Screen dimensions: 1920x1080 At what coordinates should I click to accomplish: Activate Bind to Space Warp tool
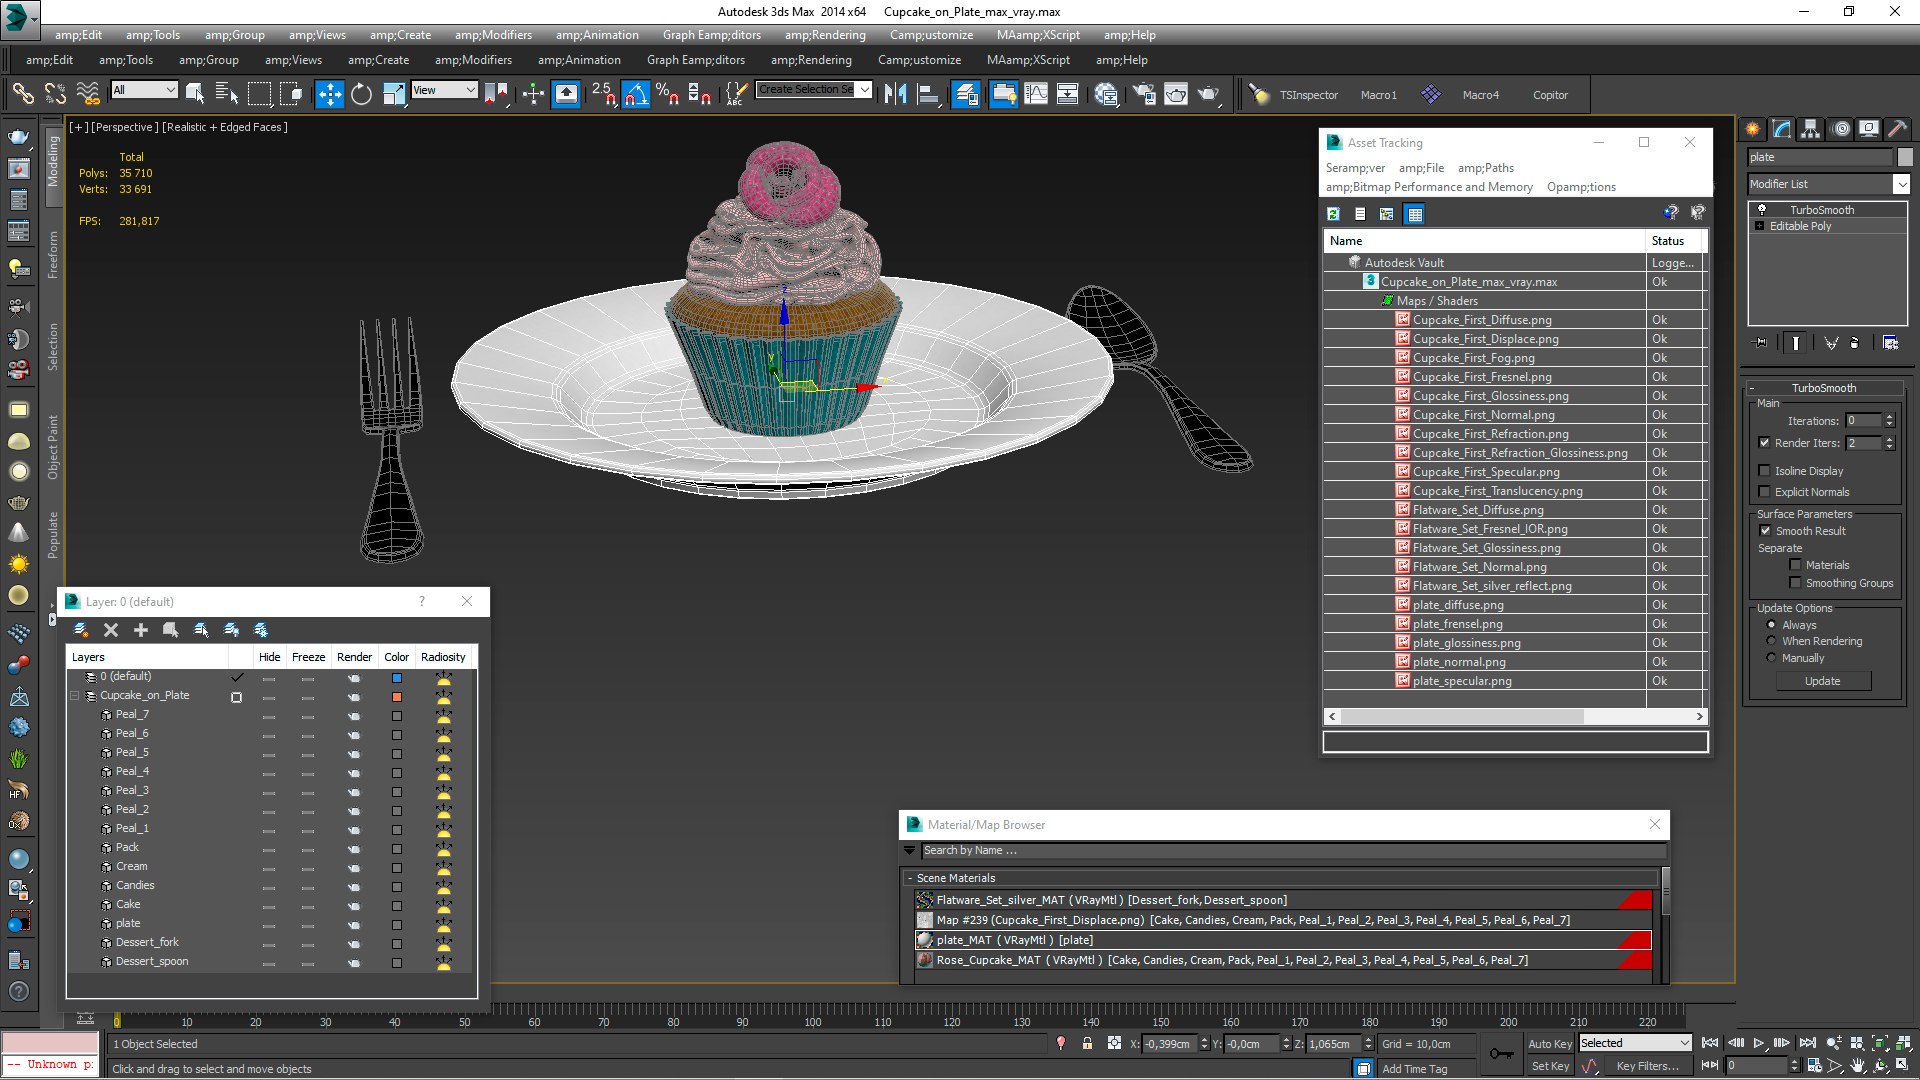point(88,94)
